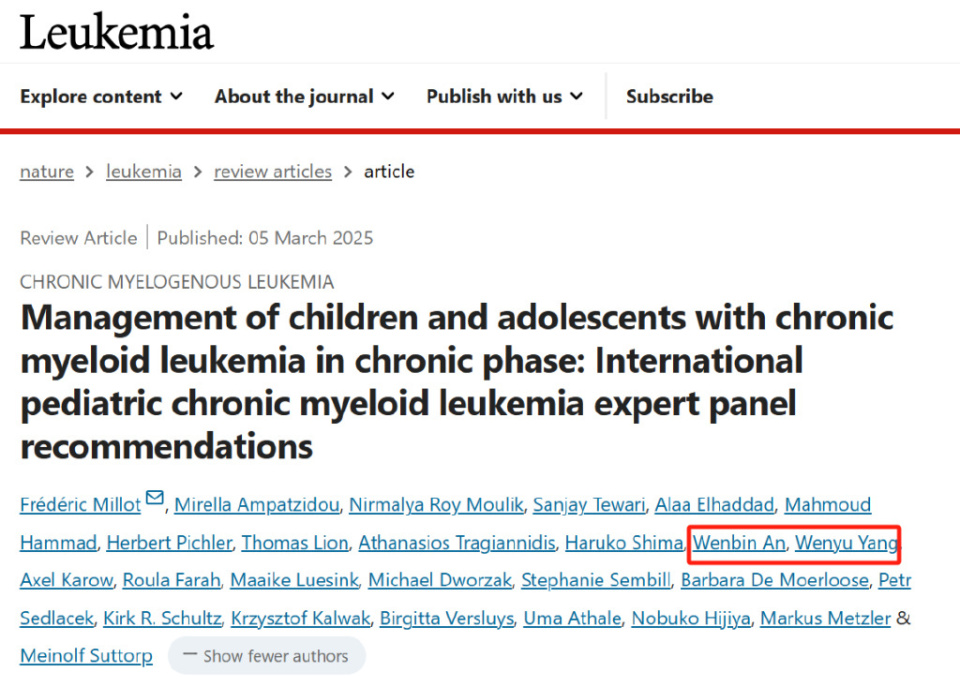The image size is (960, 687).
Task: Click the envelope icon beside Frédéric Millot
Action: [154, 499]
